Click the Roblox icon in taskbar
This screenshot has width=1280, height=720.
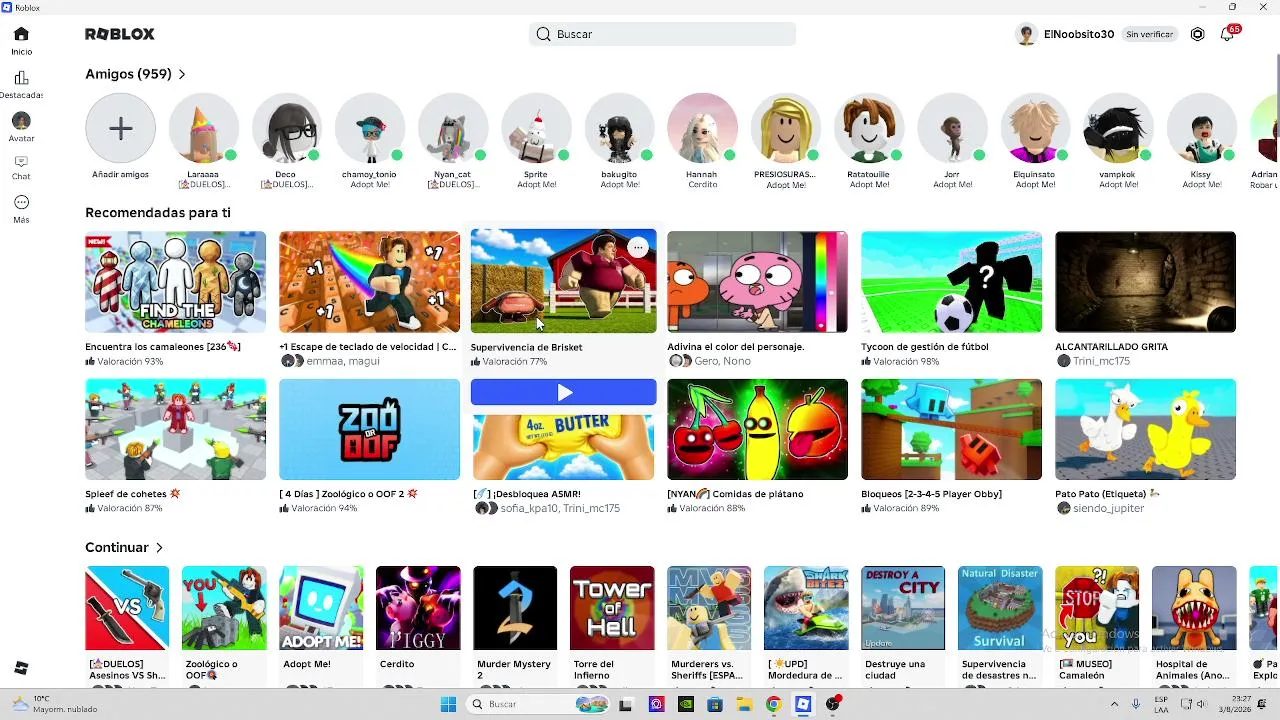click(803, 704)
